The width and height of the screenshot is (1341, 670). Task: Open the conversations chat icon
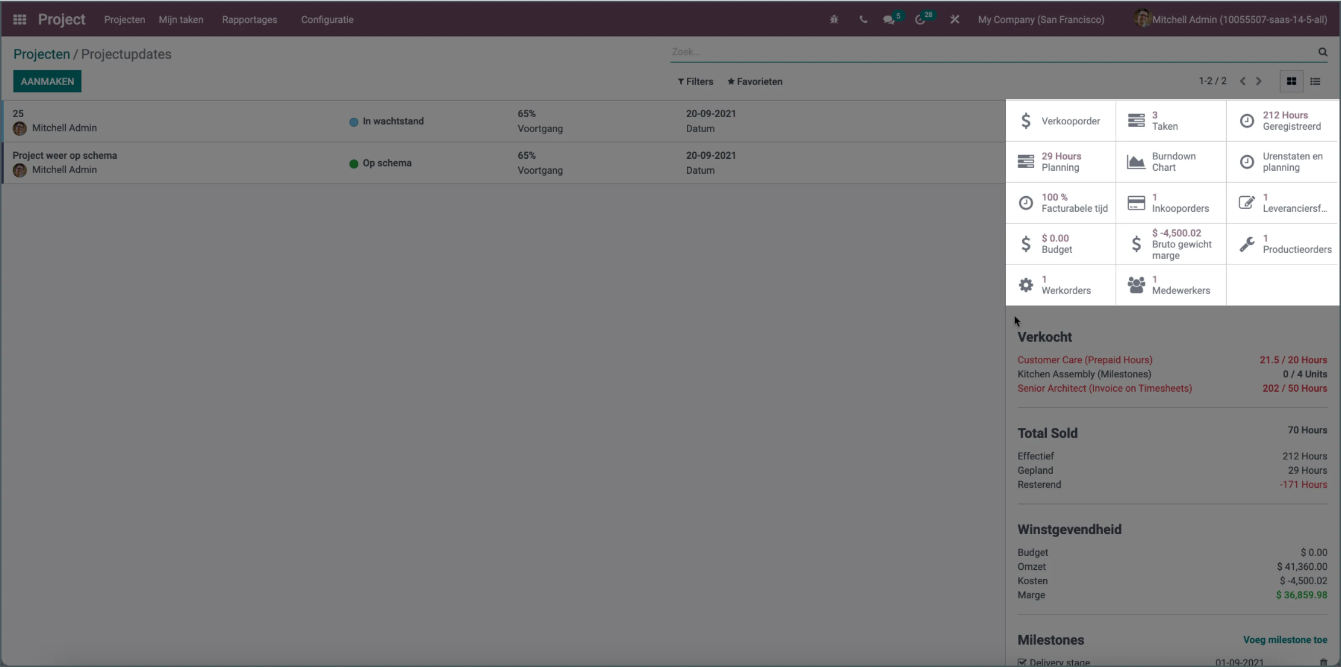[889, 20]
